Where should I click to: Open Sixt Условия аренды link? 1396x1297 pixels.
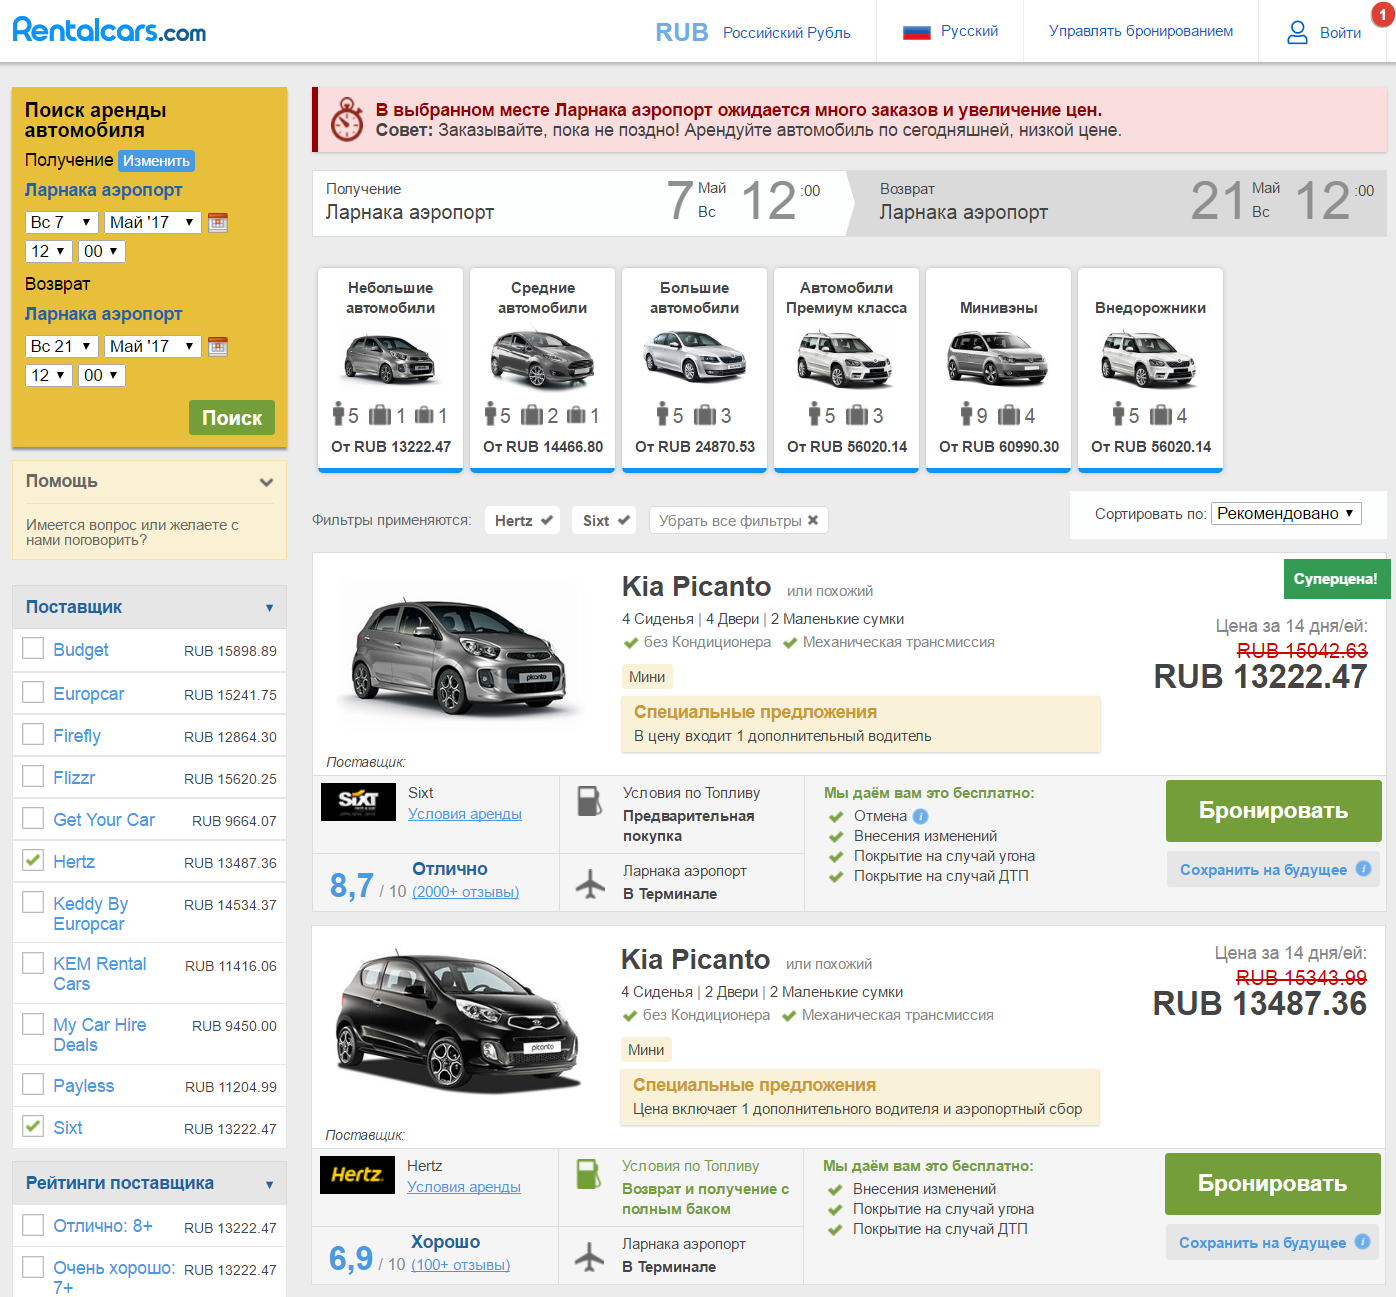[465, 814]
